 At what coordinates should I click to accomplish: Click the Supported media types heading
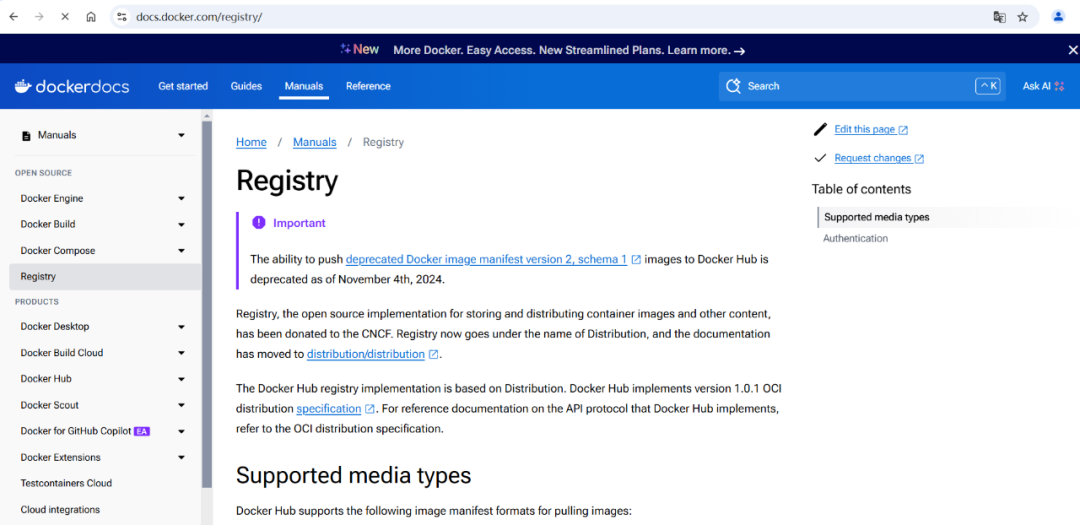[x=353, y=475]
